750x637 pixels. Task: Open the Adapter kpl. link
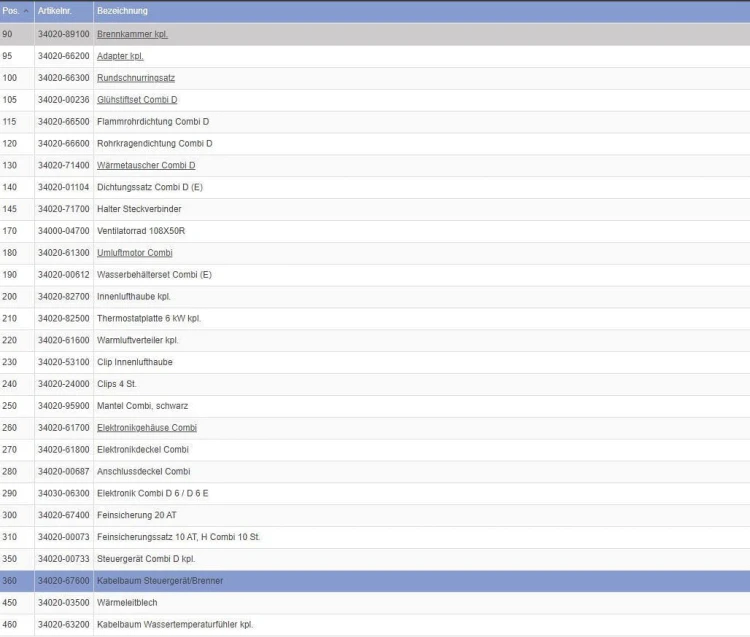(120, 56)
